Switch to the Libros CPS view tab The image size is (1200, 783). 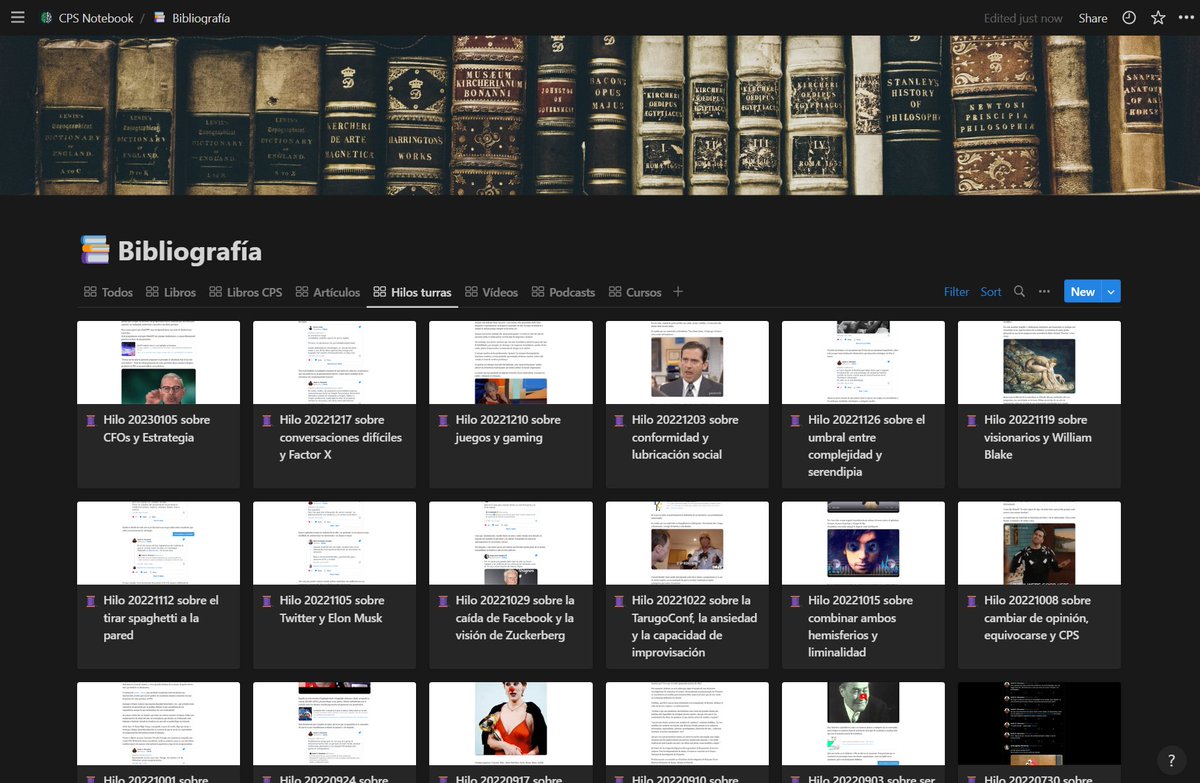point(245,292)
